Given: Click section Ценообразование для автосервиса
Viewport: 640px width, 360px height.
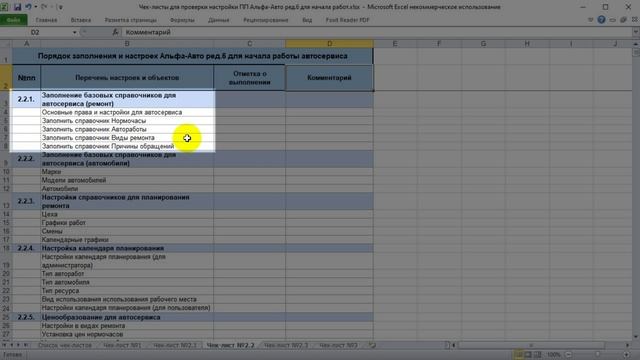Looking at the screenshot, I should pos(127,317).
